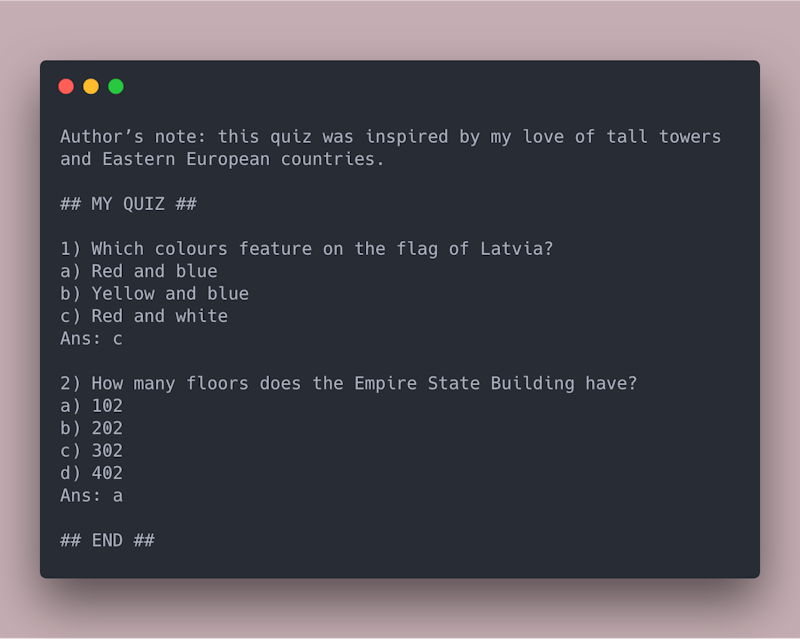Click answer option "c) Red and white"
The image size is (800, 639).
point(144,315)
